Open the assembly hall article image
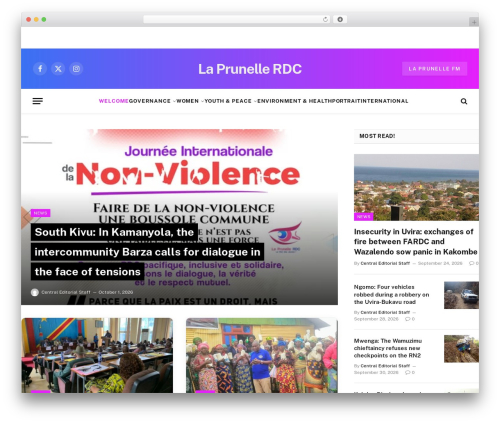The height and width of the screenshot is (423, 500). pos(97,355)
